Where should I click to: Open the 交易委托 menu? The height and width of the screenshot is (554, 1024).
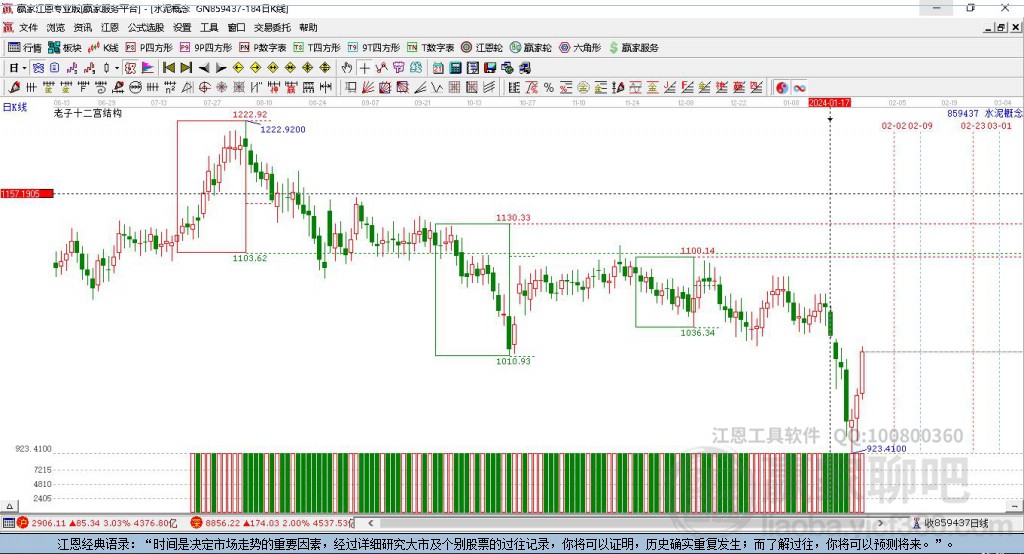(x=272, y=27)
